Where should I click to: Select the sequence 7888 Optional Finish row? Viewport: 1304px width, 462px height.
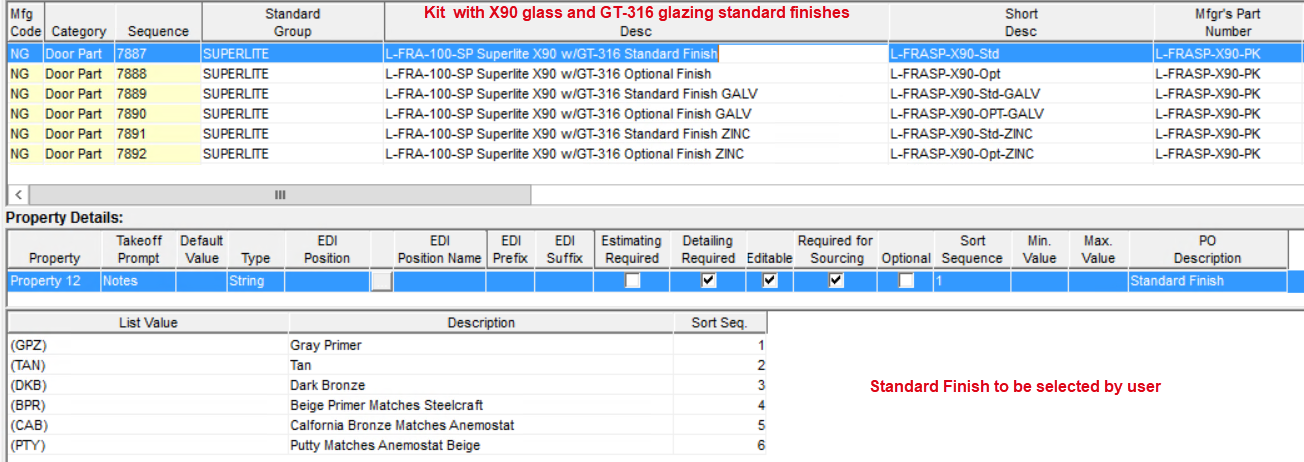(548, 74)
